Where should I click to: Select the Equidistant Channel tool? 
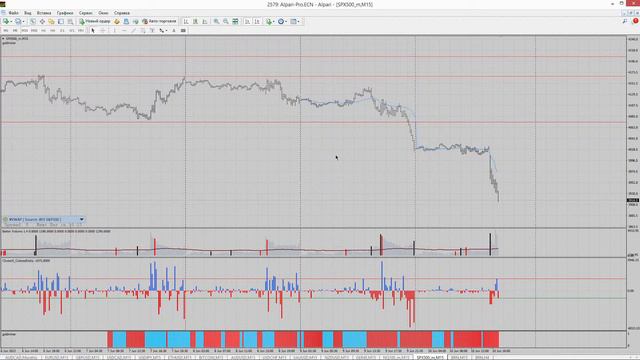pos(143,31)
